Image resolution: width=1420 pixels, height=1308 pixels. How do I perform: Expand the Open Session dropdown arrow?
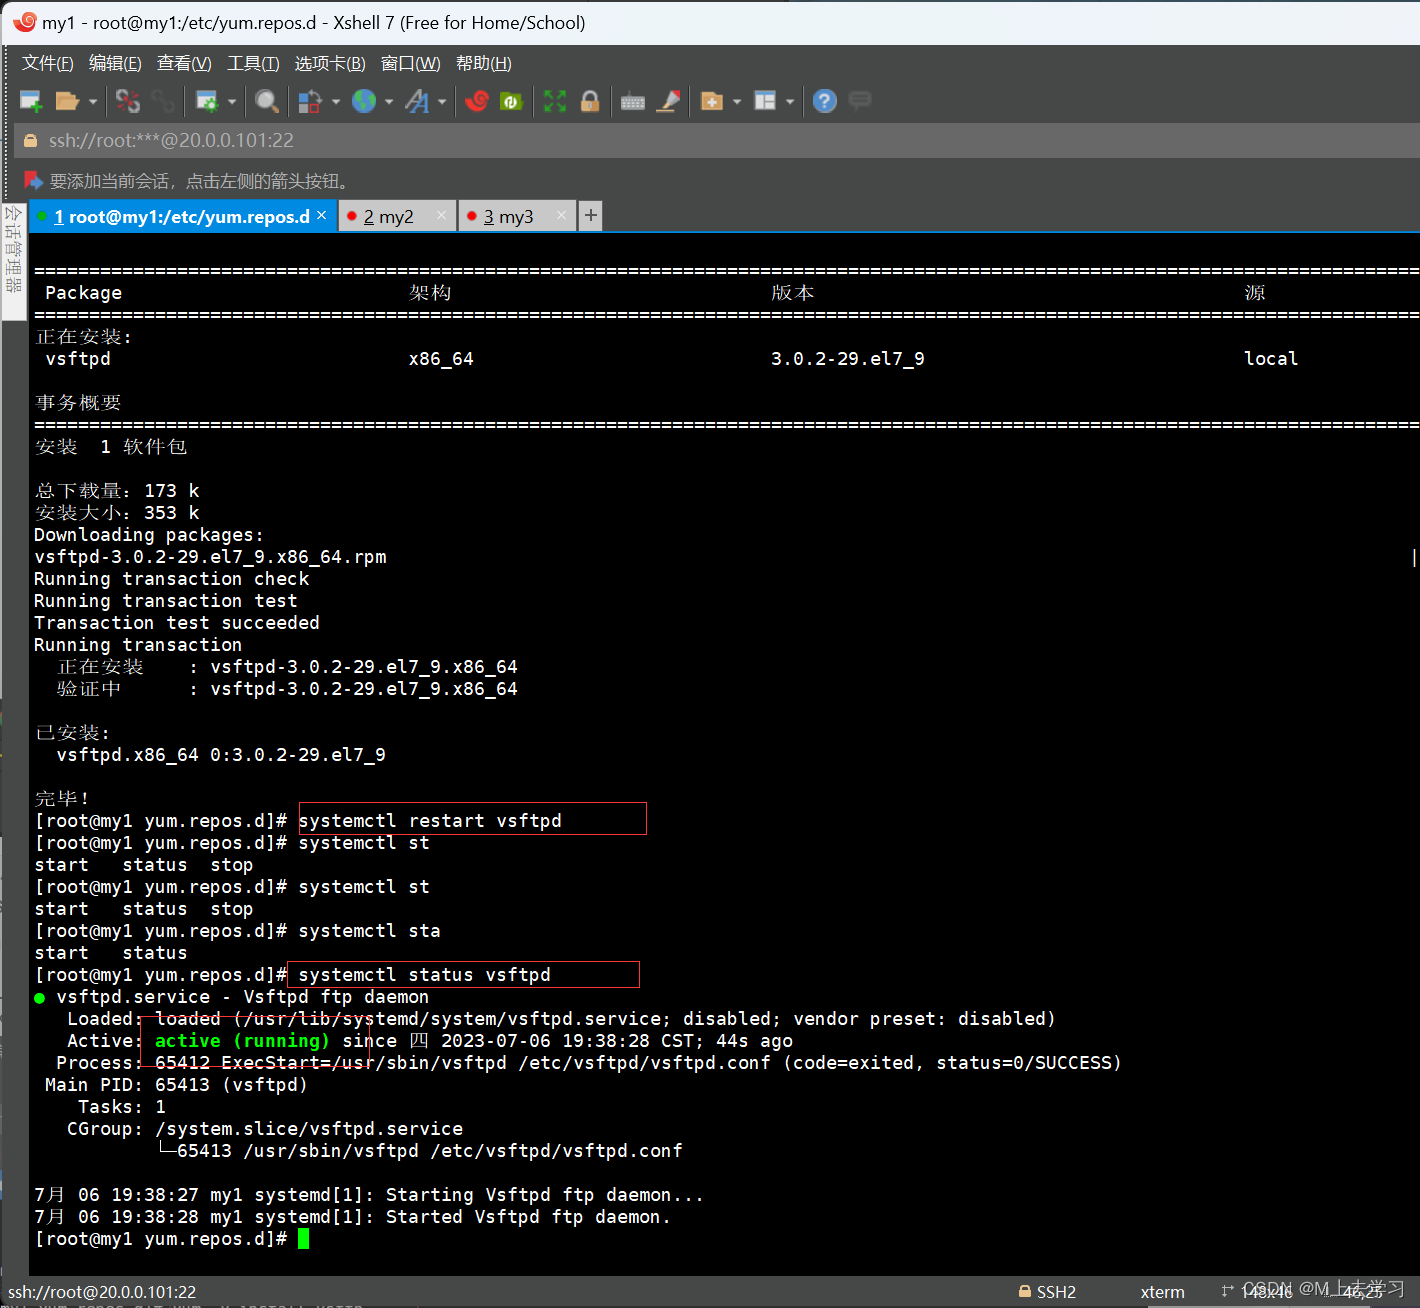93,101
